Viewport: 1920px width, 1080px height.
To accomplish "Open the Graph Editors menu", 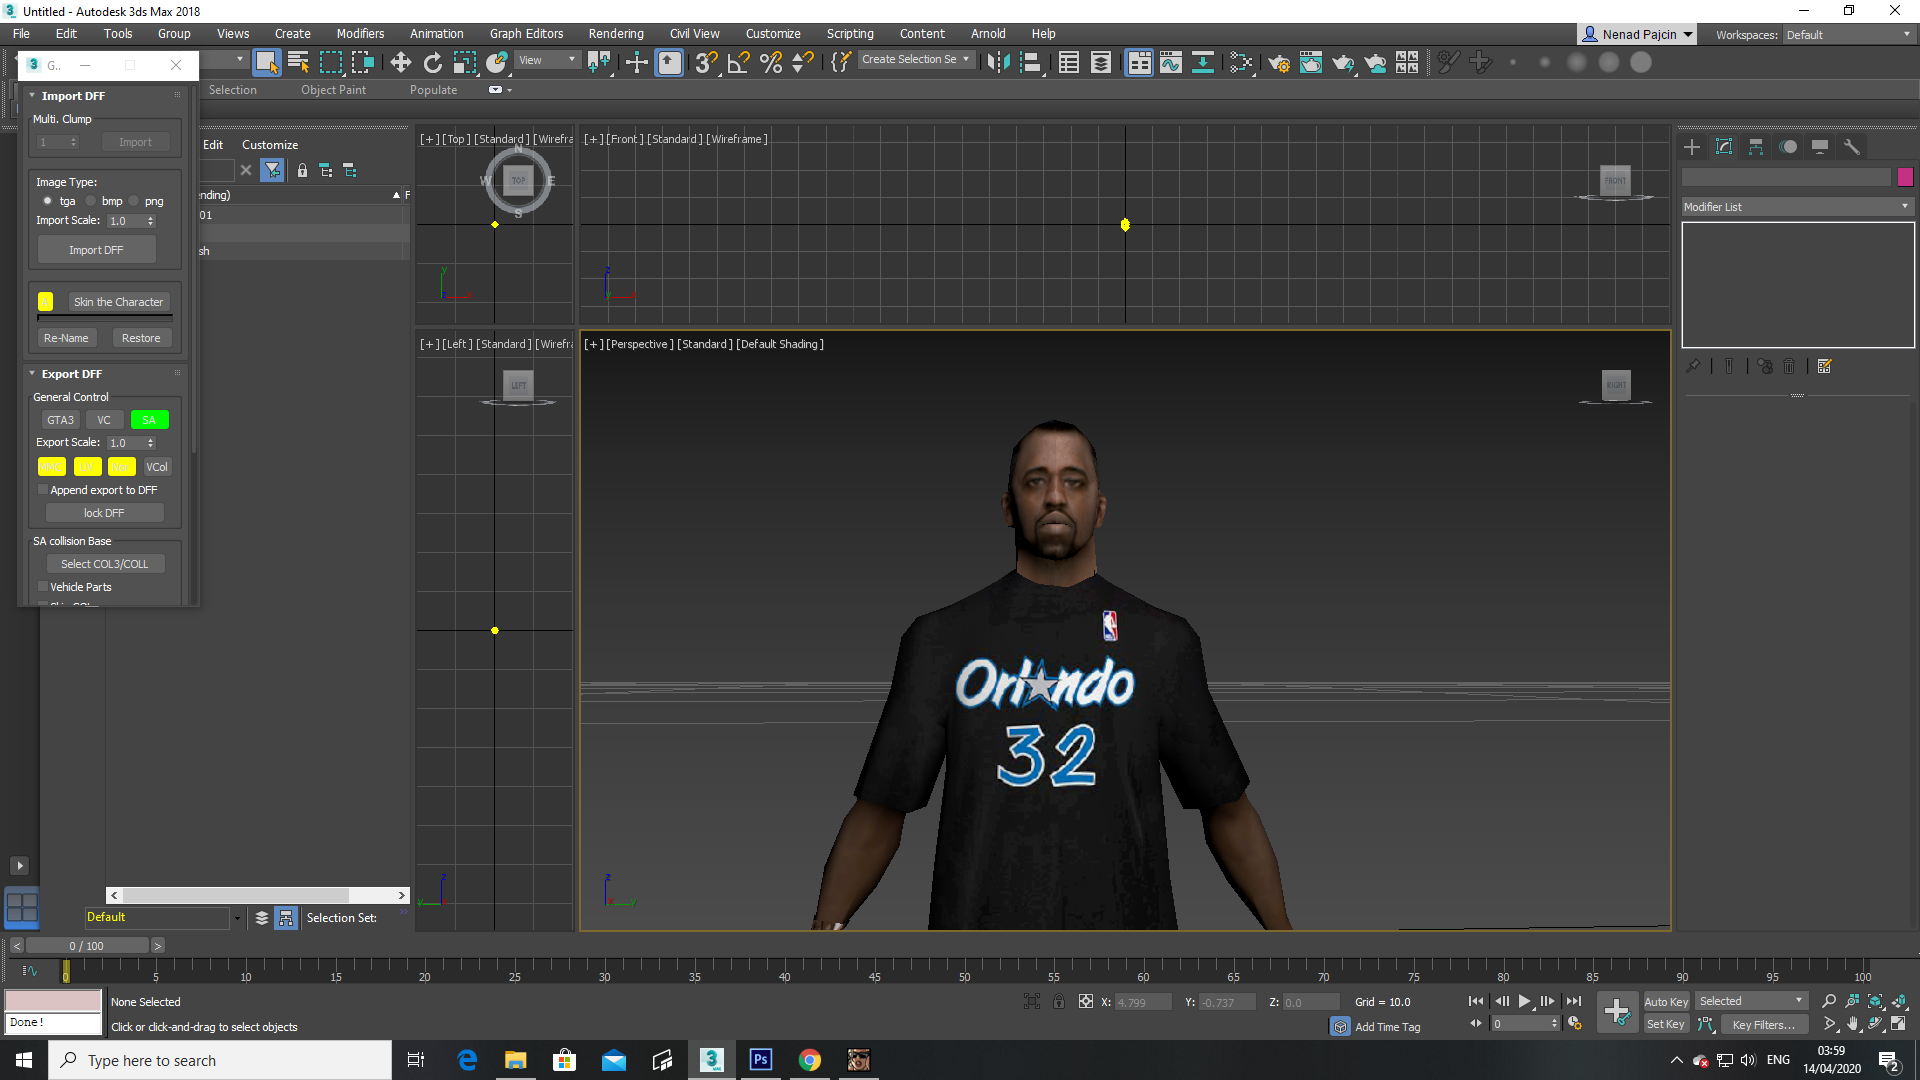I will [526, 33].
